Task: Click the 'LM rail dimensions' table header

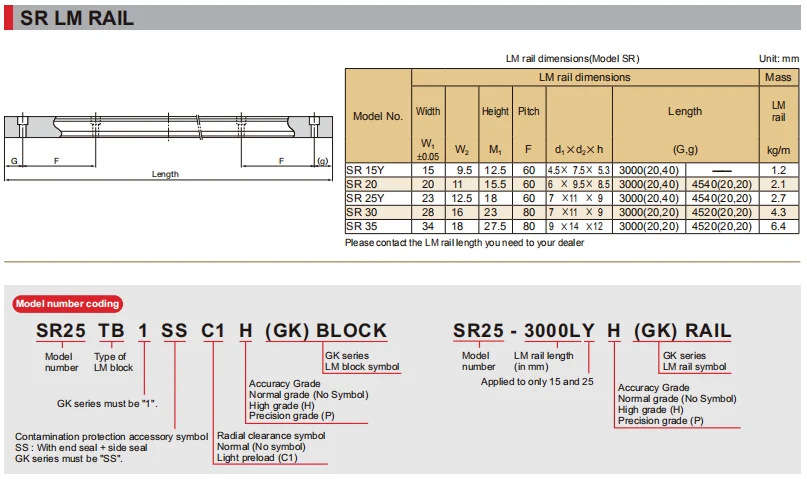Action: click(585, 77)
